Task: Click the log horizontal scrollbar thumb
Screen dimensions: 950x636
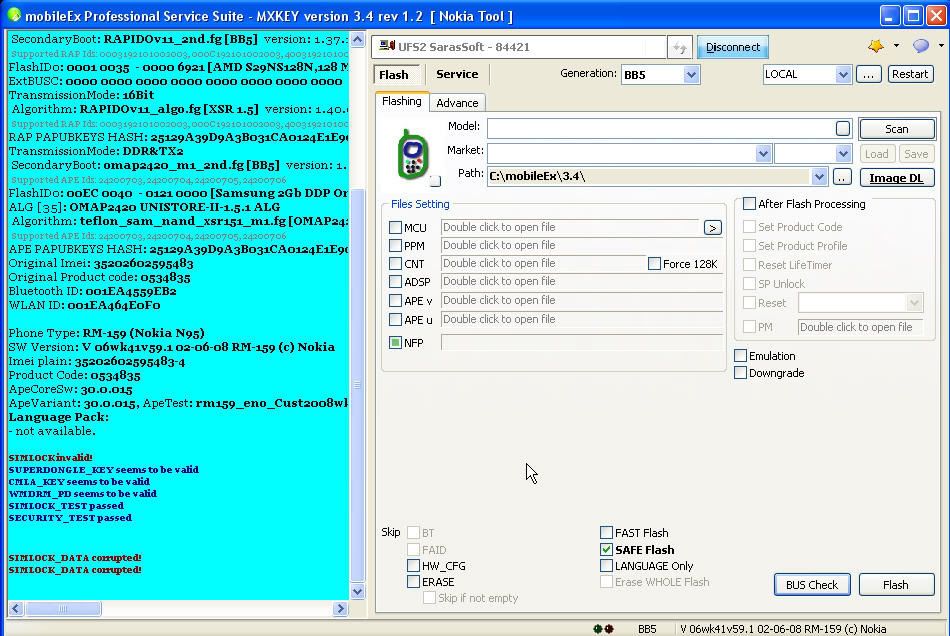Action: click(x=63, y=608)
